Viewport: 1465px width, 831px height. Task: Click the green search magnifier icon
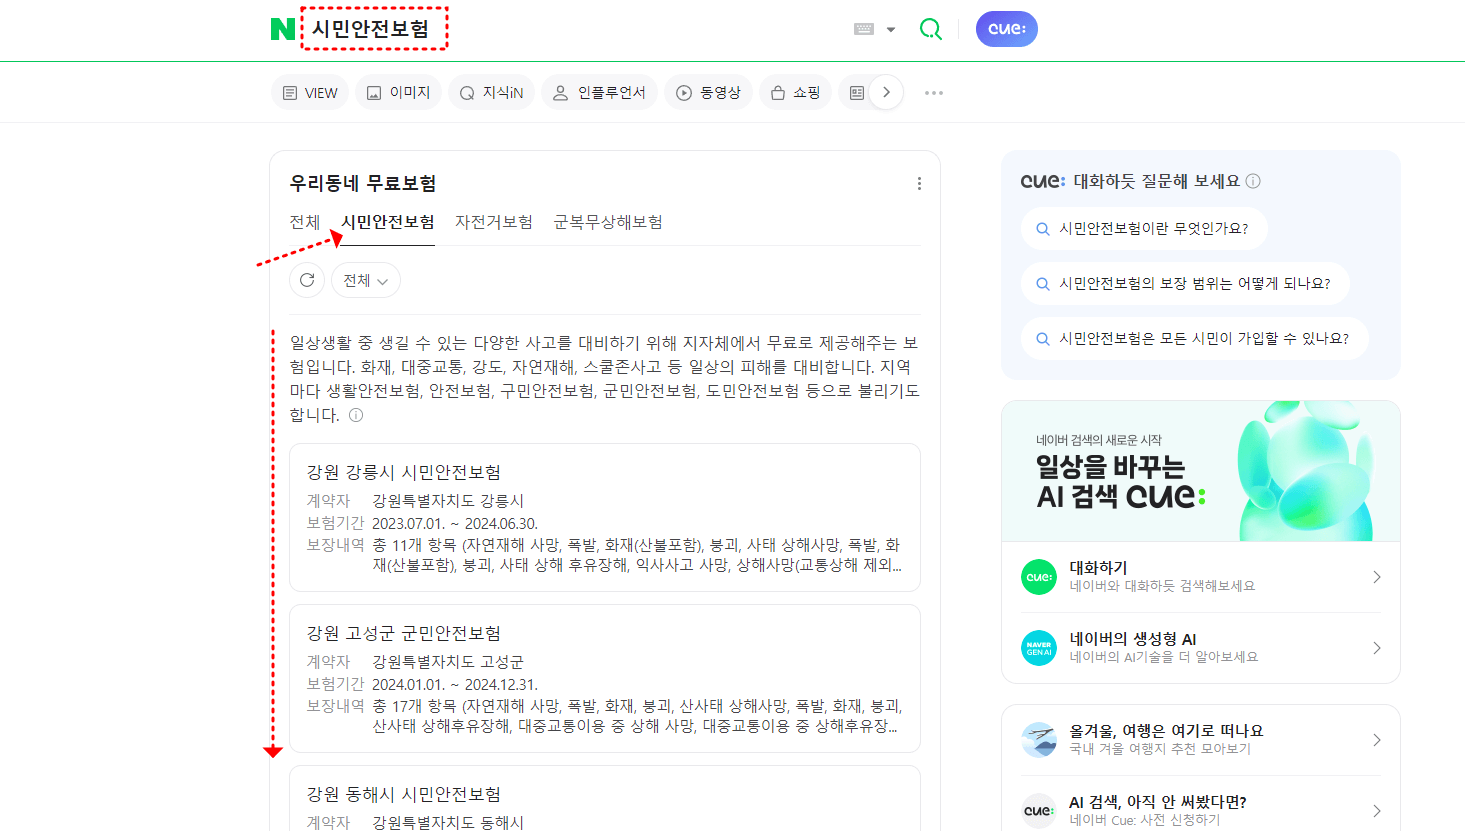(930, 28)
